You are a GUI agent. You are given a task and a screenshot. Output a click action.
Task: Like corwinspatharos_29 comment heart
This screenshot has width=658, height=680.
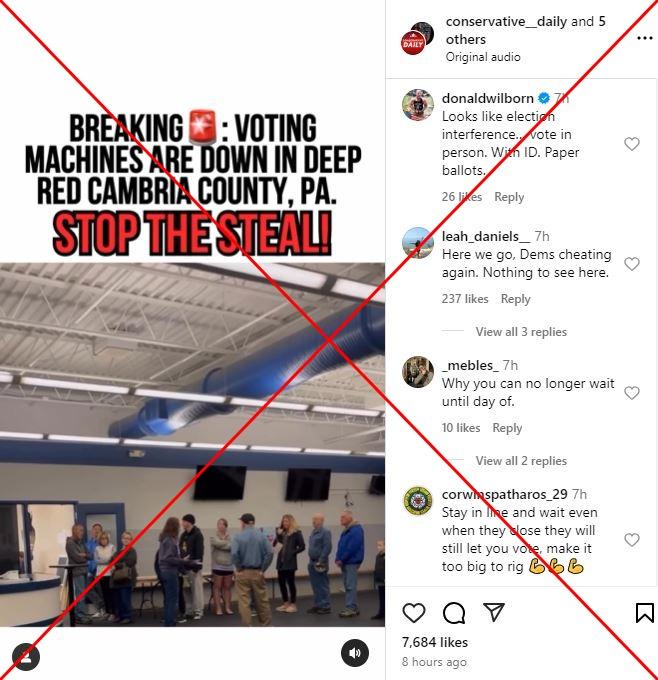(x=632, y=539)
